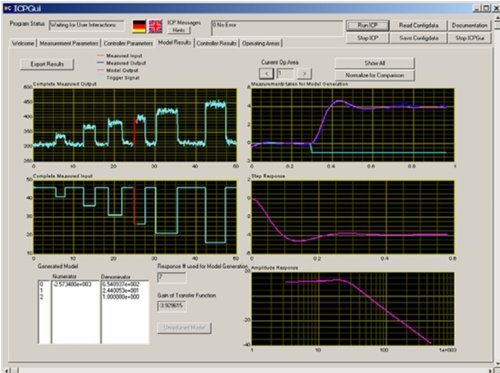Click the Current Op Area number field
The height and width of the screenshot is (373, 500).
click(285, 74)
